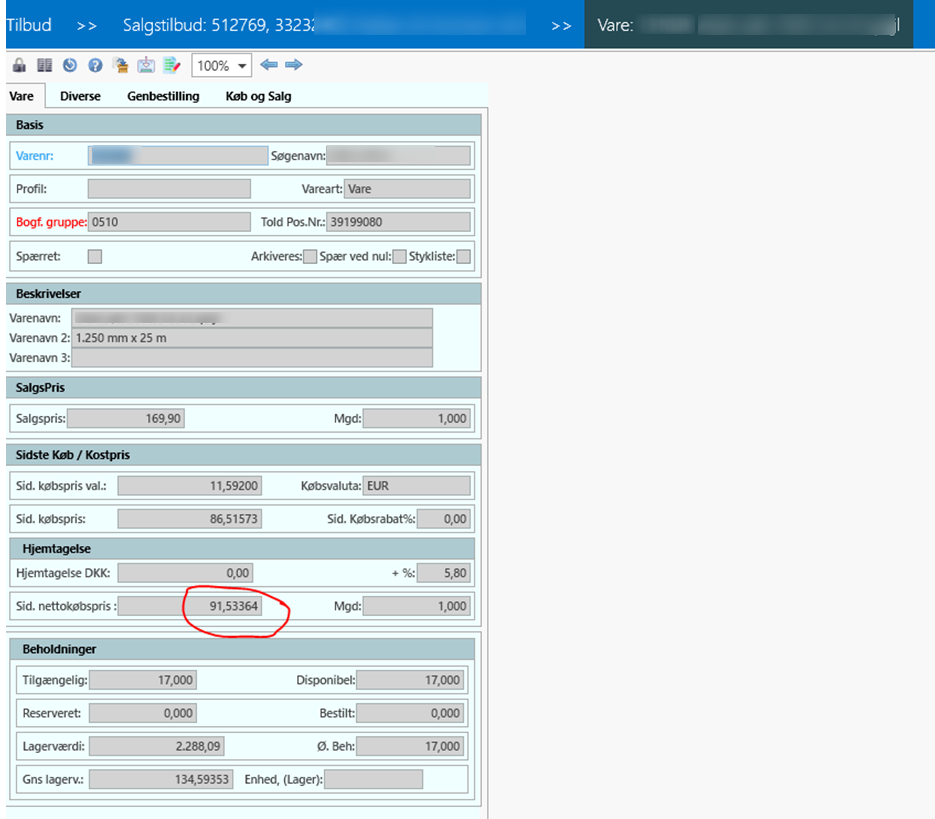Click Mgd field beside Sid. nettokøbspris
935x819 pixels.
(417, 606)
